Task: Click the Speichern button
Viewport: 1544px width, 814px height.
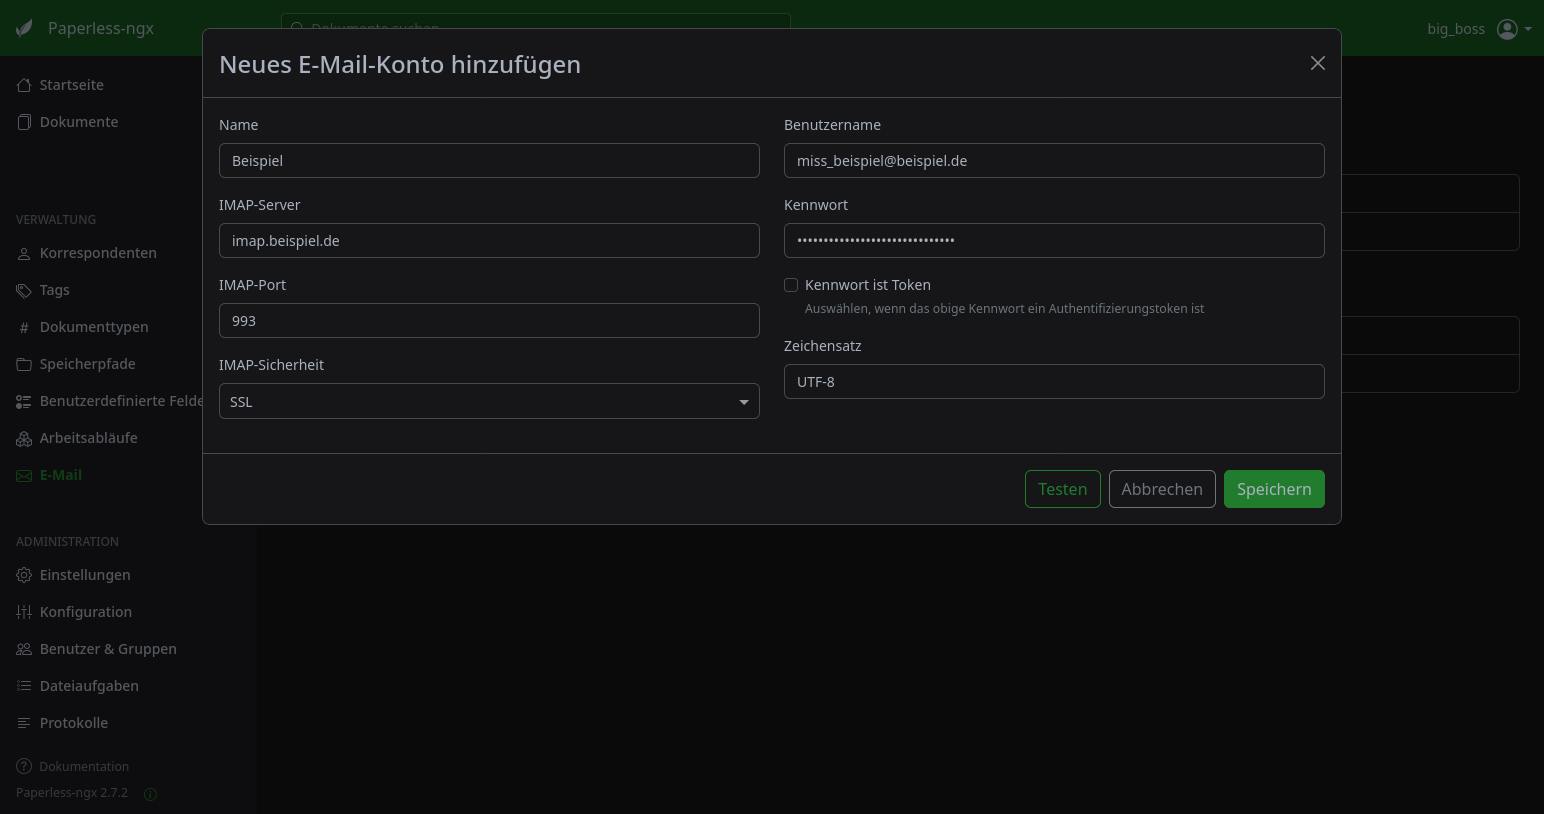Action: [1274, 489]
